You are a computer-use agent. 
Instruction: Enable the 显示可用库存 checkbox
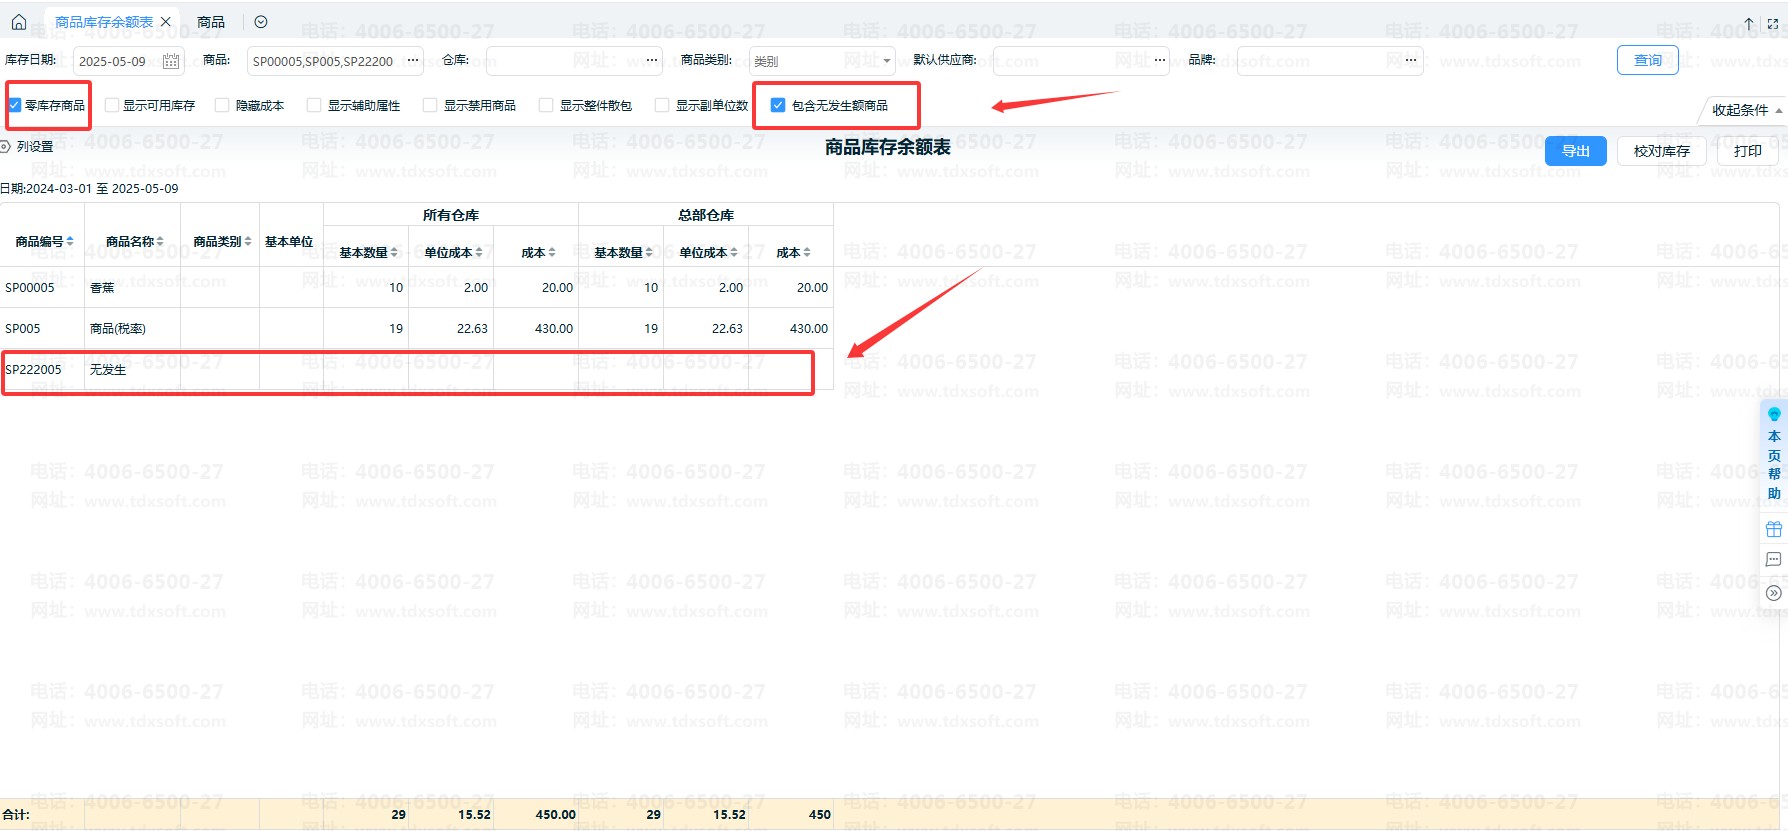112,105
